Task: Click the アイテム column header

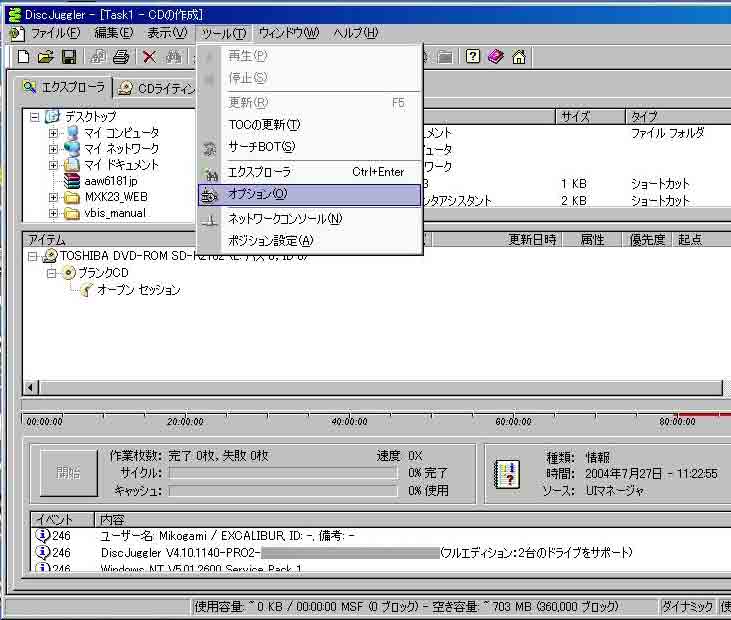Action: [110, 240]
